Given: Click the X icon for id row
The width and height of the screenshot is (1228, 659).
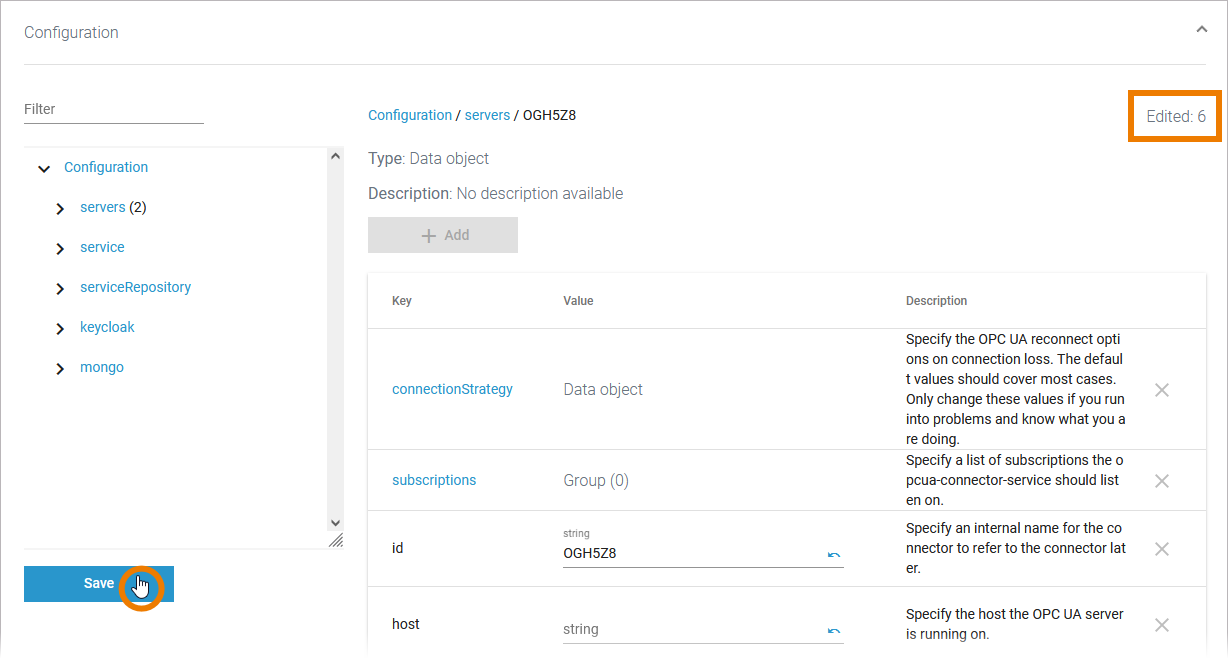Looking at the screenshot, I should (1162, 549).
